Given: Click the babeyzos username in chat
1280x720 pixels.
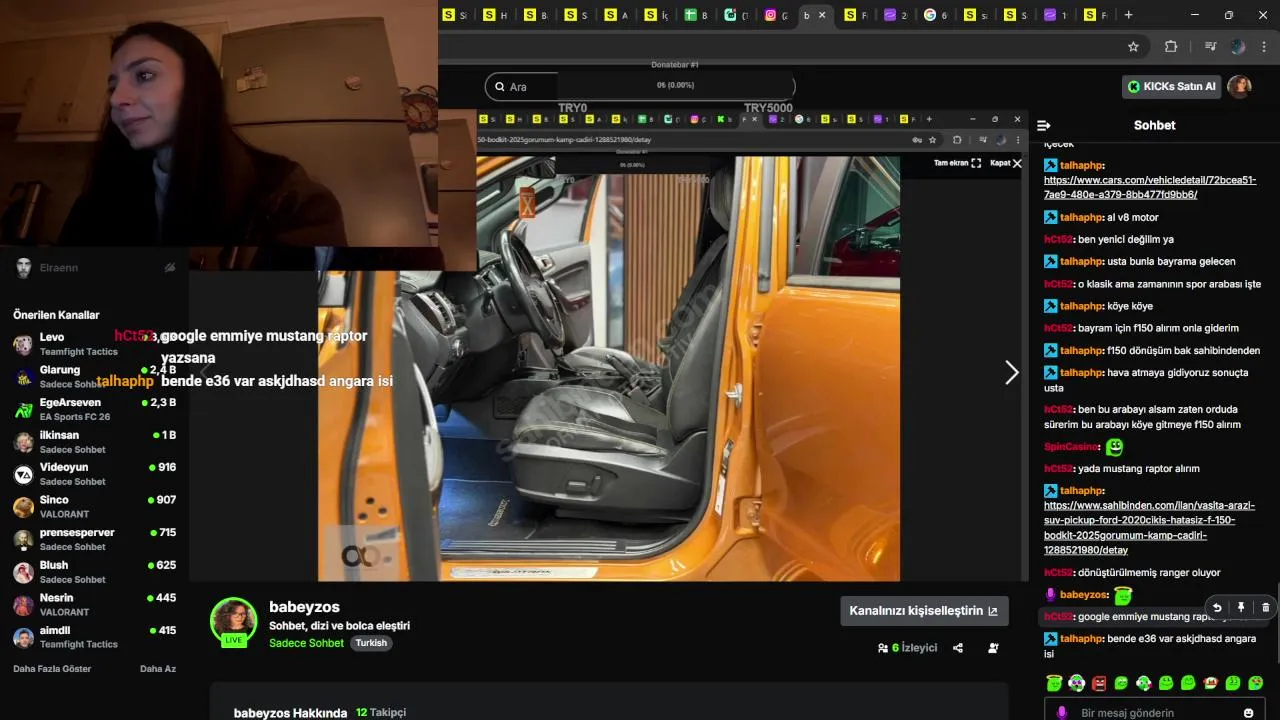Looking at the screenshot, I should [x=1083, y=595].
